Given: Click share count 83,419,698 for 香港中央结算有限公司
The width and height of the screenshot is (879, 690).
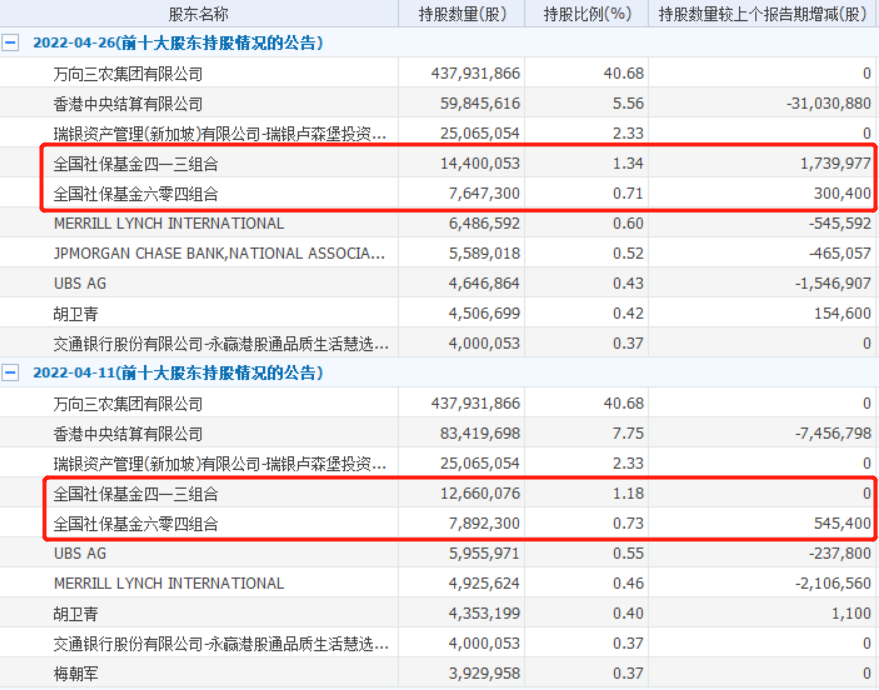Looking at the screenshot, I should (480, 434).
